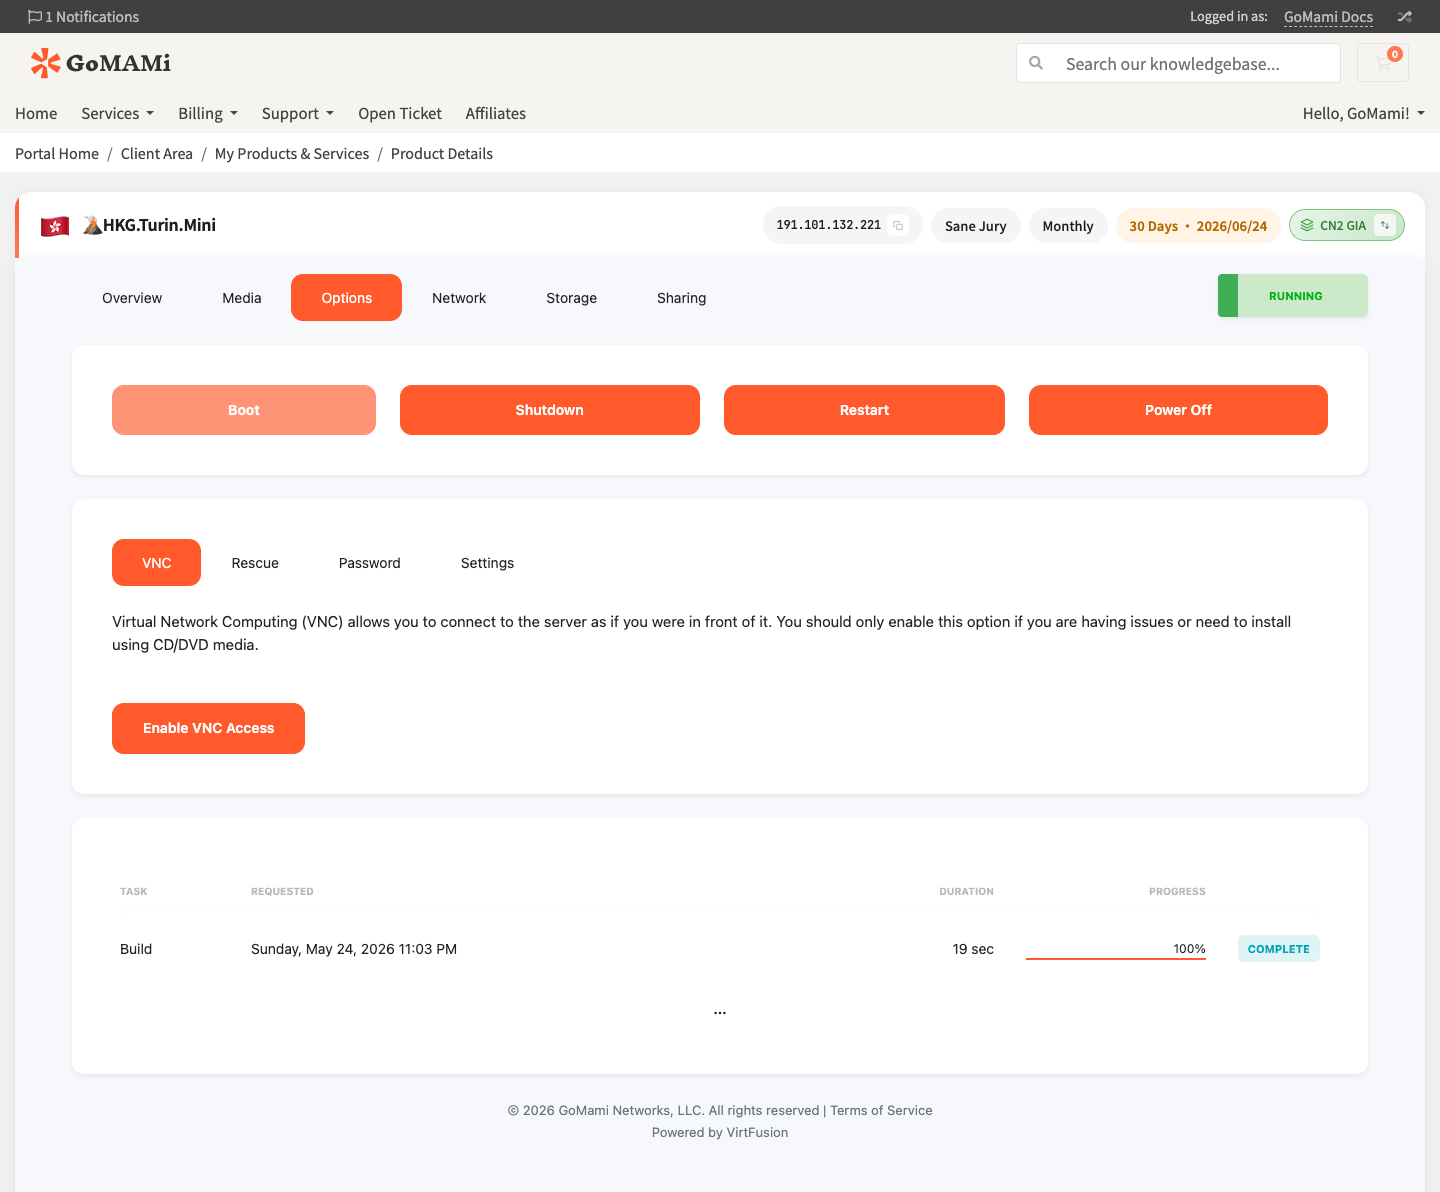
Task: Click the layers icon in the CN2 GIA badge
Action: click(x=1307, y=226)
